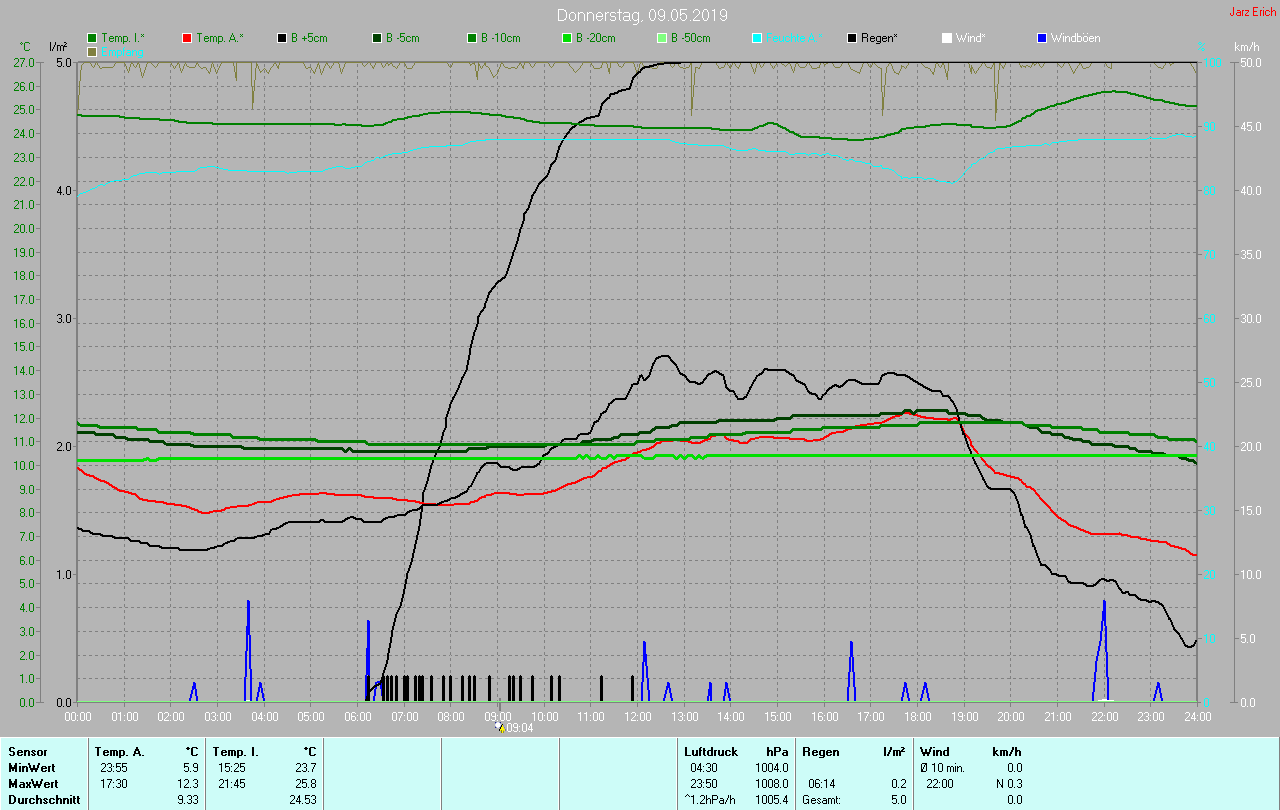Click the blue Windböen legend swatch

pos(1042,38)
